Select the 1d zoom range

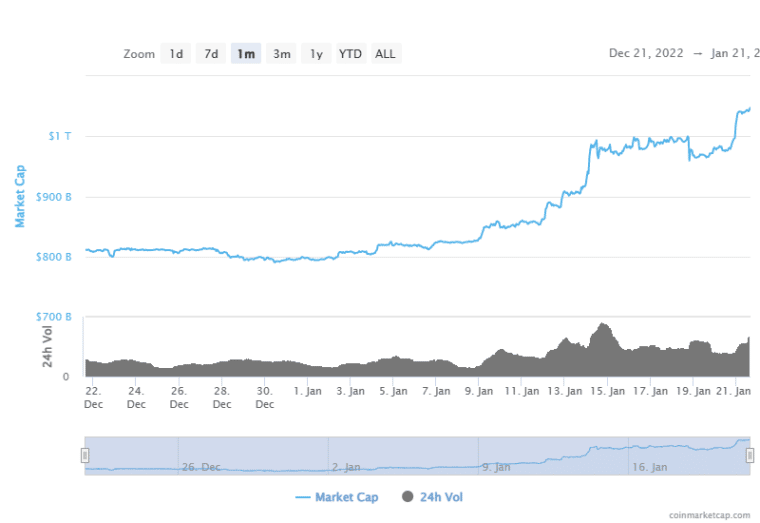[x=176, y=54]
